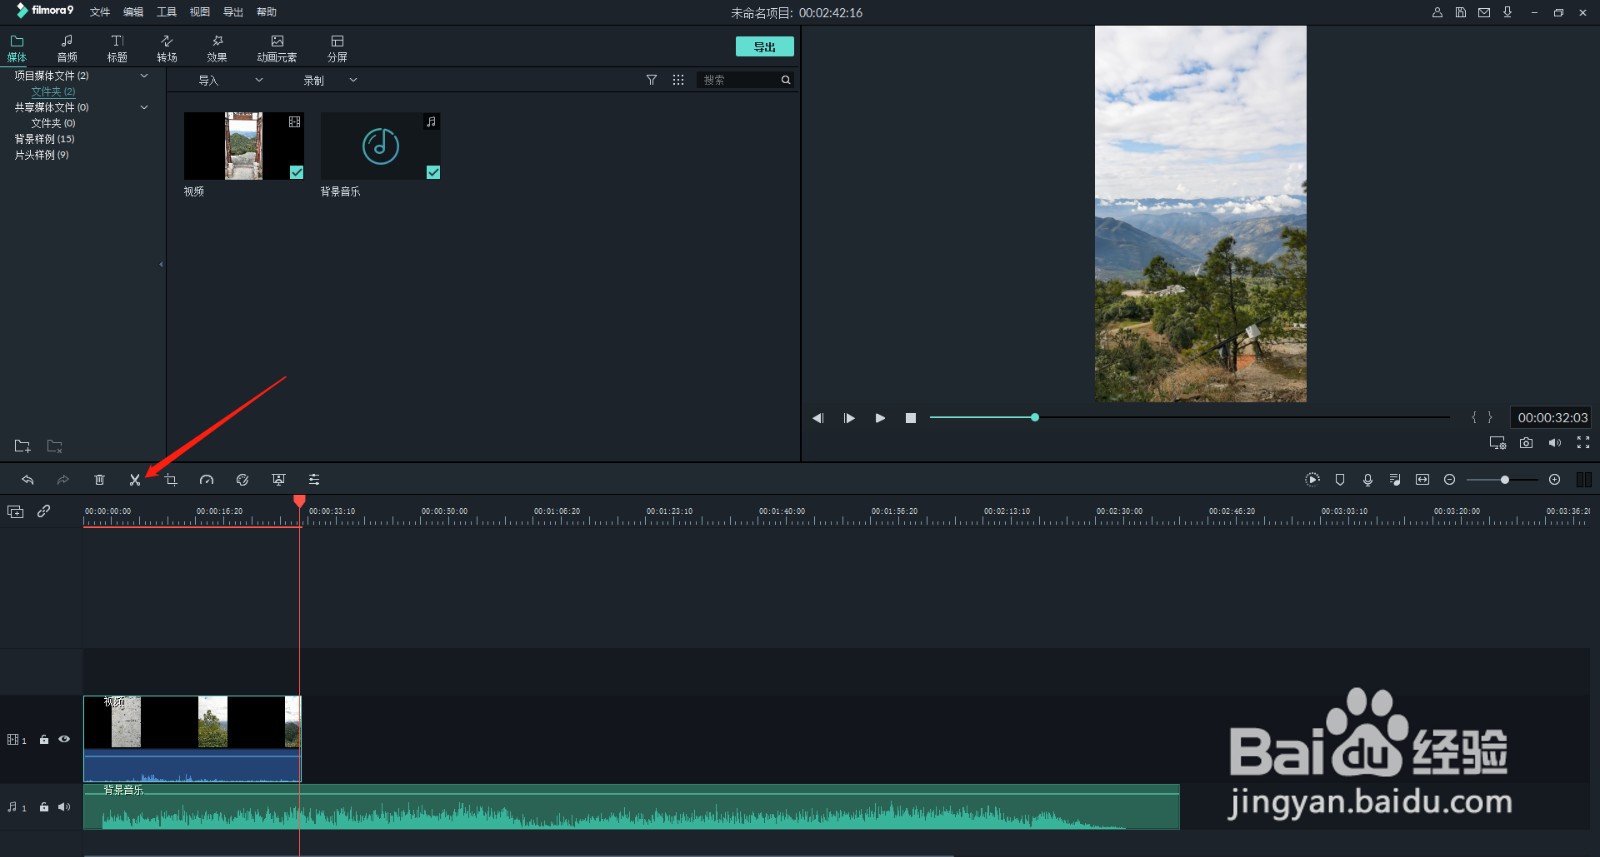
Task: Zoom in the timeline with plus icon
Action: click(1554, 480)
